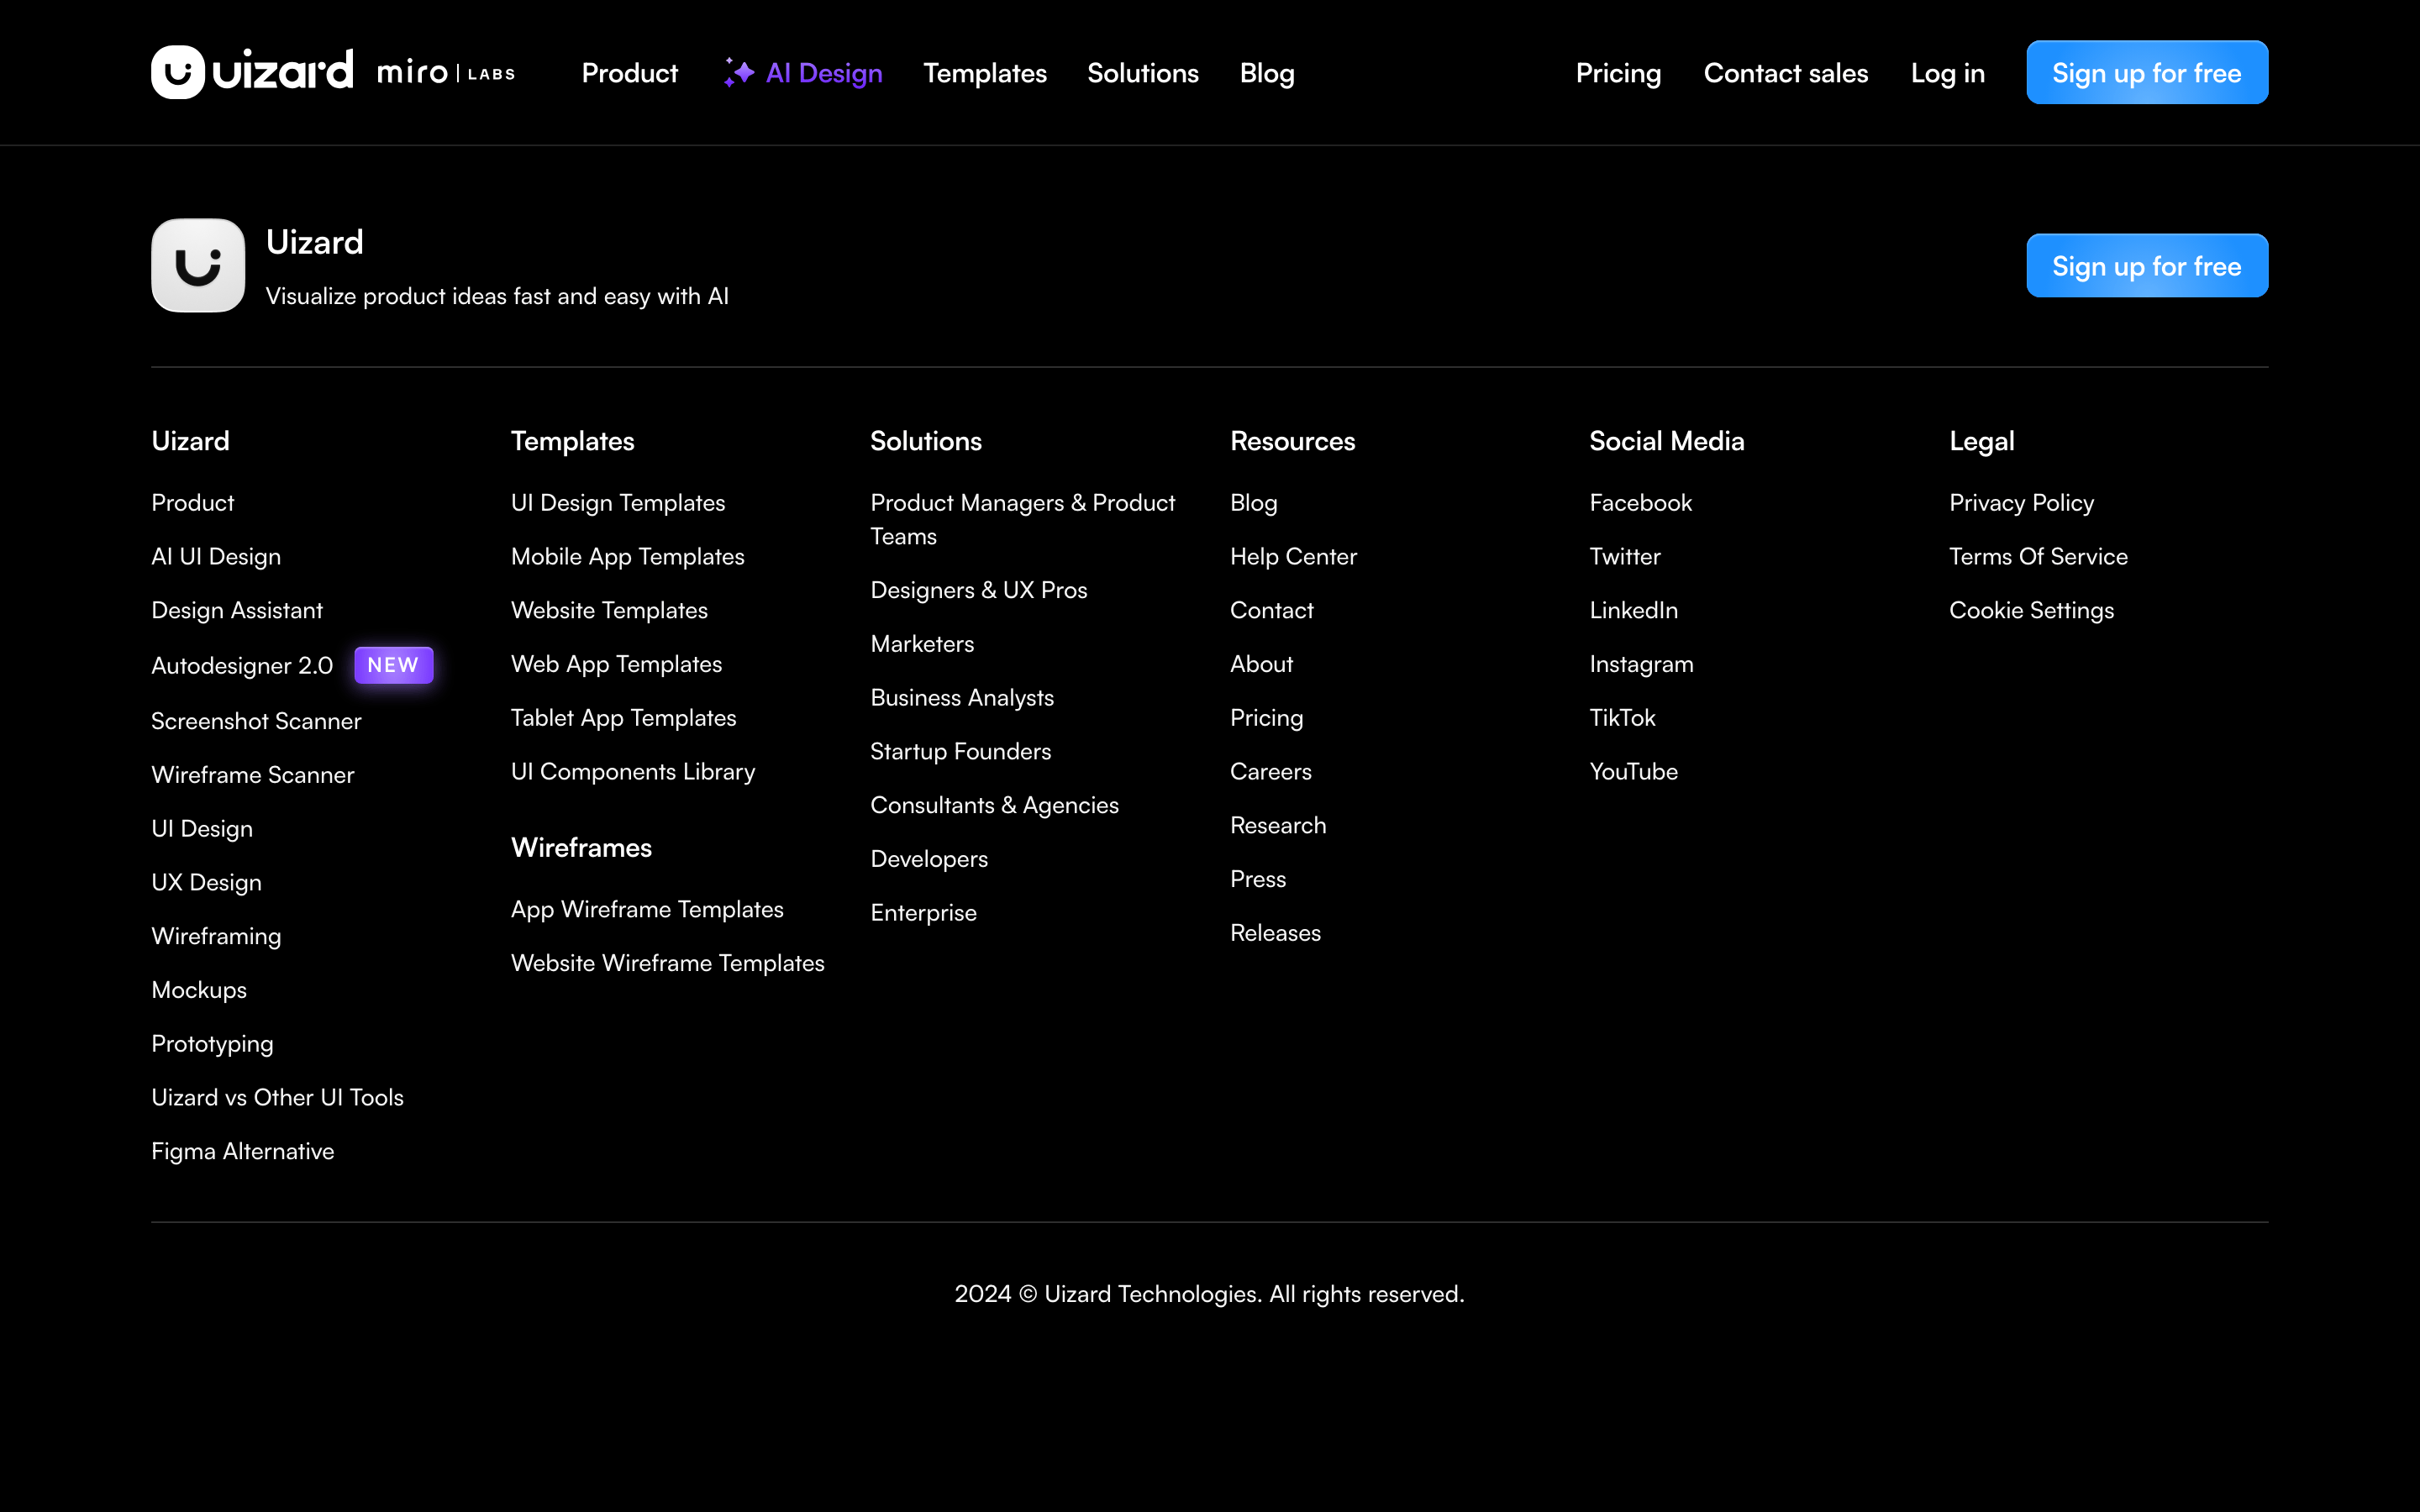Open the Templates nav menu

click(x=985, y=73)
